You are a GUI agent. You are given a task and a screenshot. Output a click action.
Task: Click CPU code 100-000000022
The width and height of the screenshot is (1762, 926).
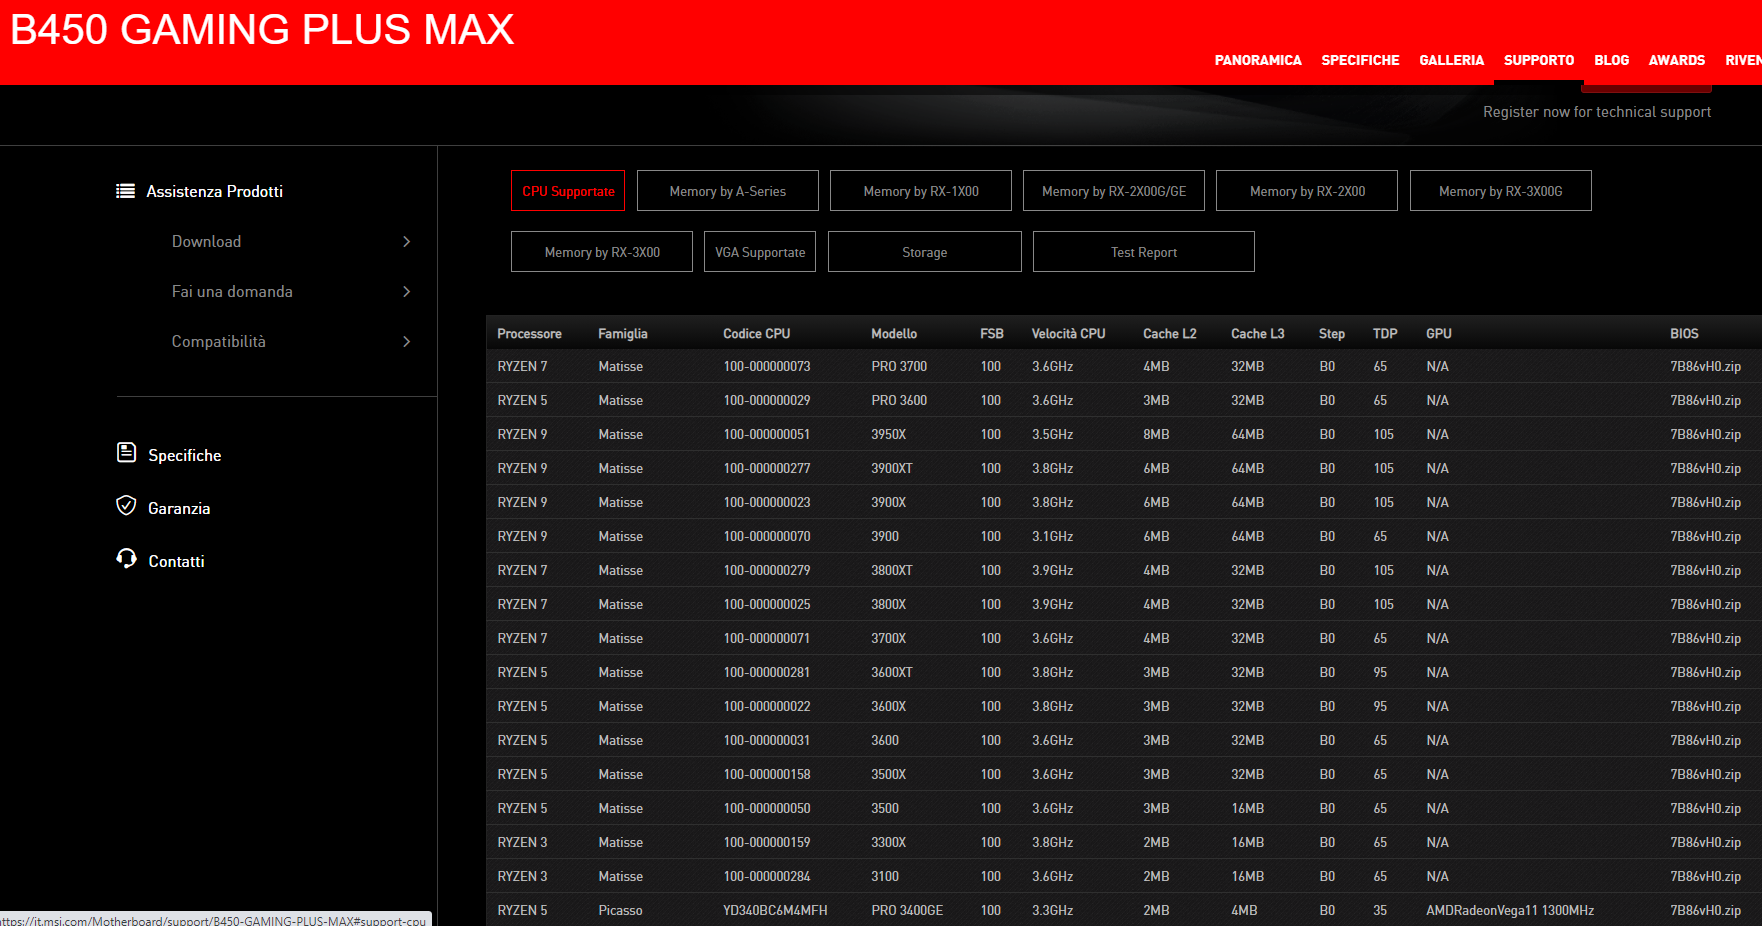pos(767,706)
